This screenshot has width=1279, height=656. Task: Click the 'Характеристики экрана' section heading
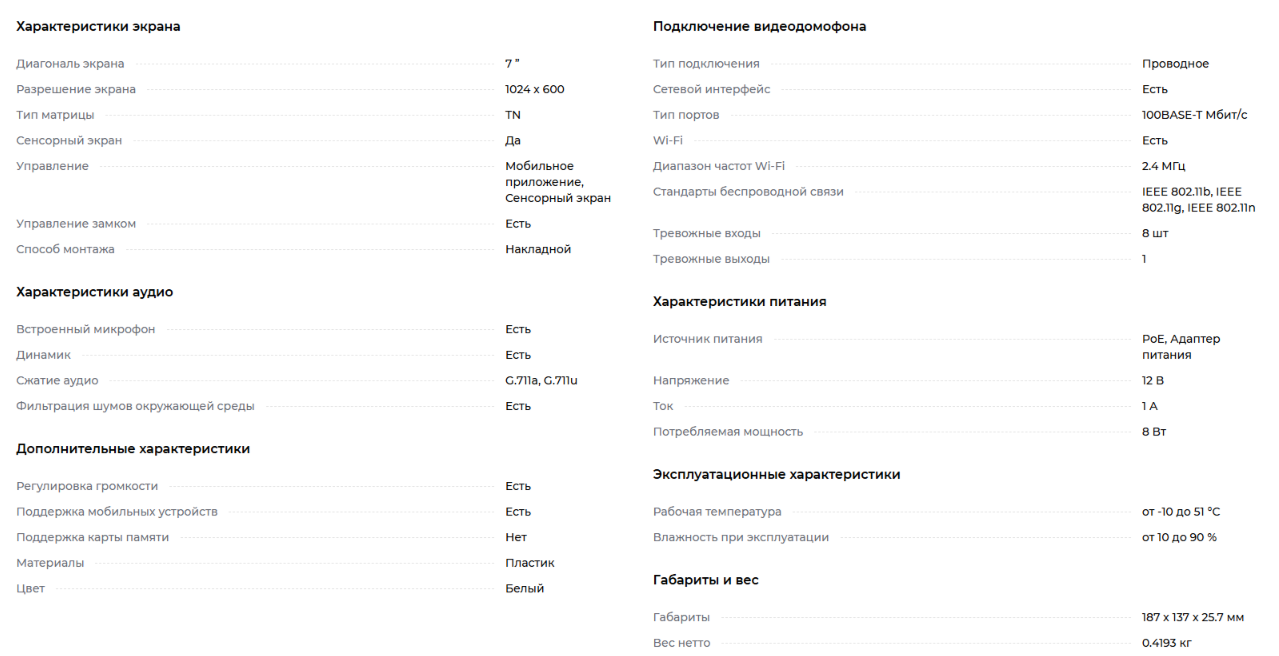pyautogui.click(x=98, y=27)
